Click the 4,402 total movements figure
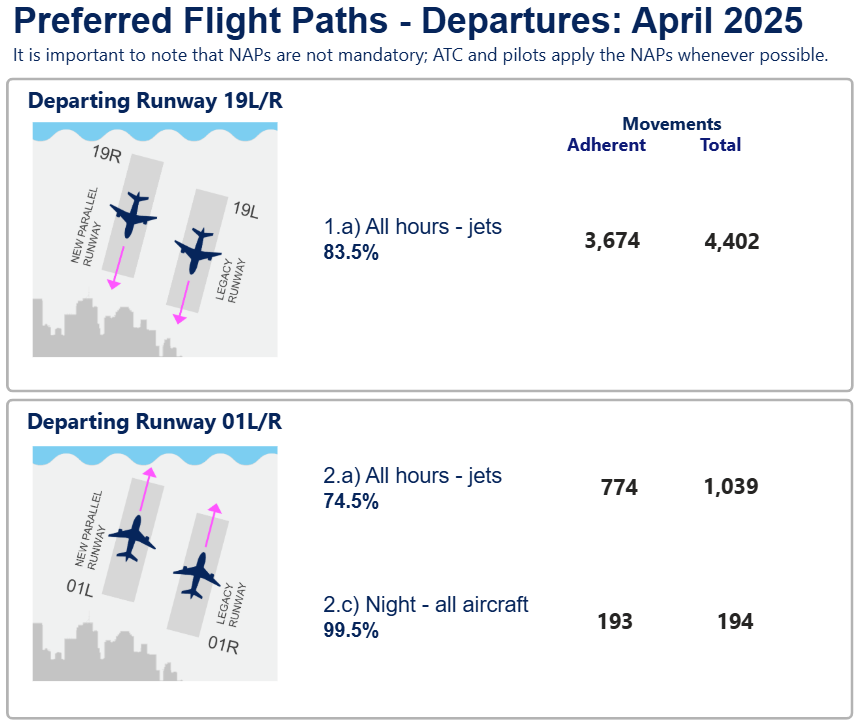Viewport: 859px width, 724px height. [732, 242]
